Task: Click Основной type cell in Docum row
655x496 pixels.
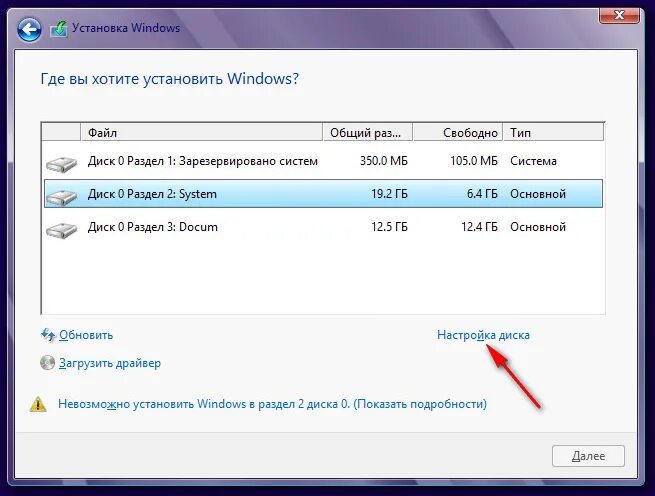Action: pyautogui.click(x=538, y=227)
